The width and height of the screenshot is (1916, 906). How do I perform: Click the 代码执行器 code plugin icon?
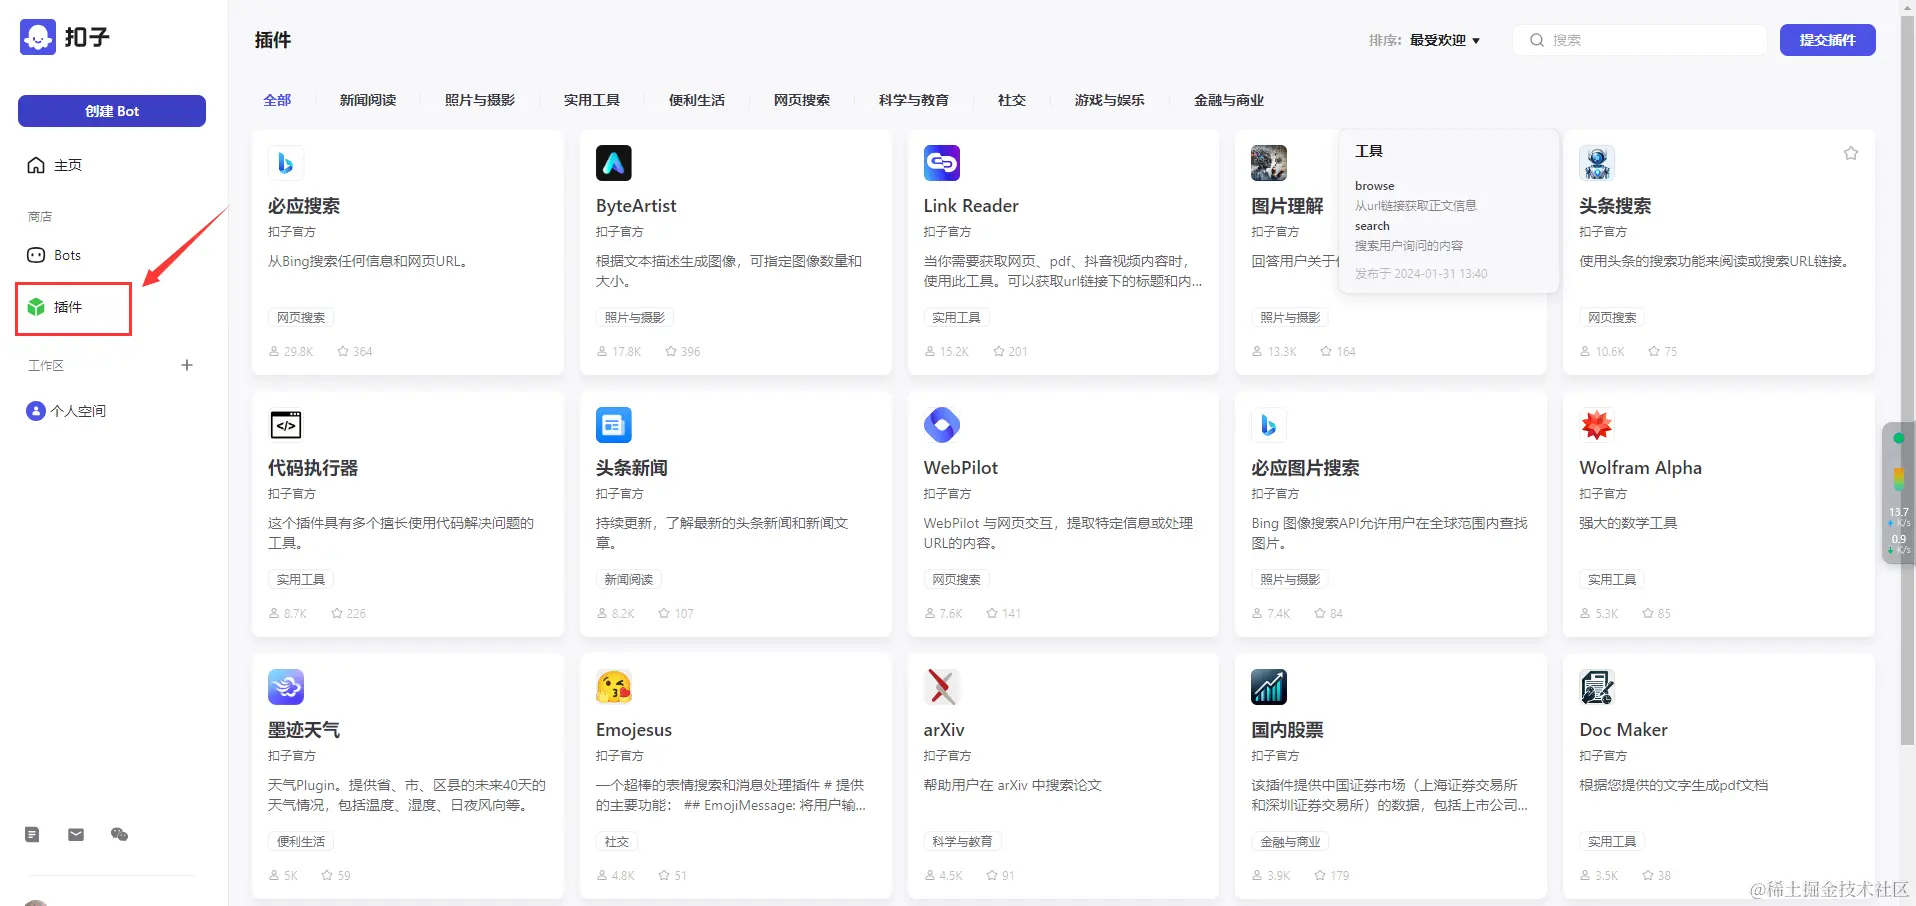(286, 425)
